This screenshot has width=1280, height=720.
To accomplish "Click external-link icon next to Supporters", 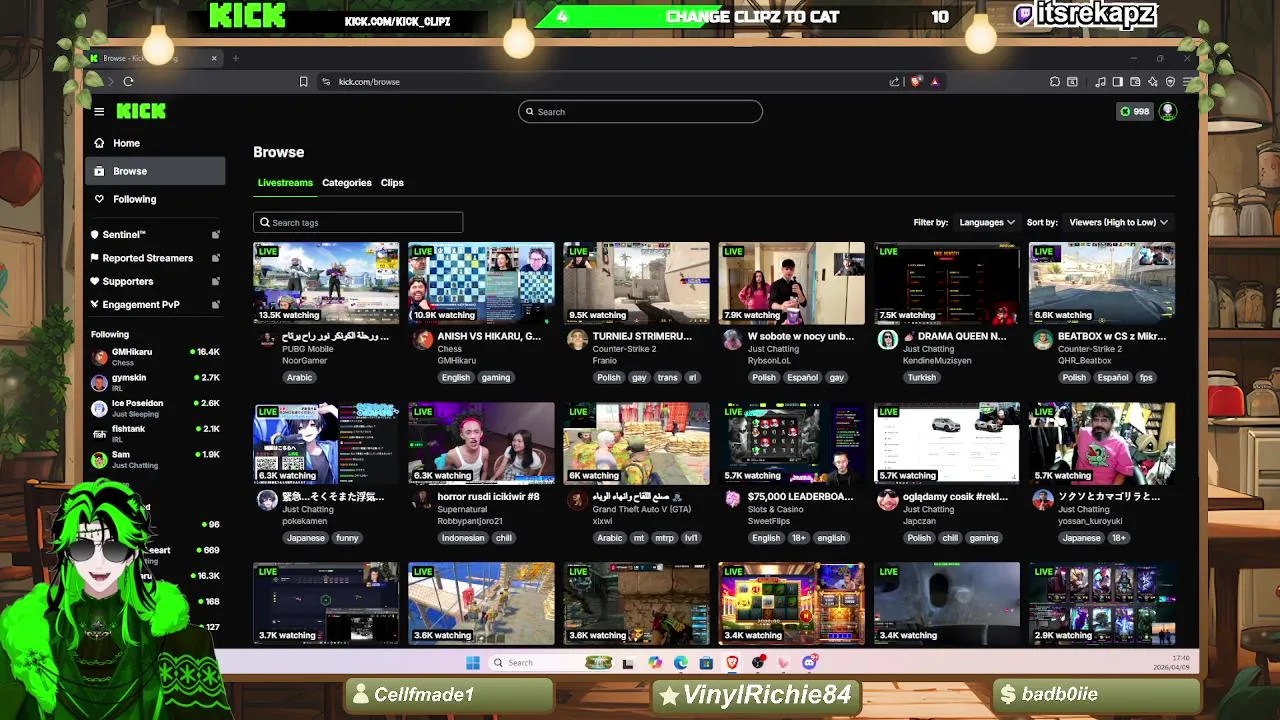I will click(215, 281).
